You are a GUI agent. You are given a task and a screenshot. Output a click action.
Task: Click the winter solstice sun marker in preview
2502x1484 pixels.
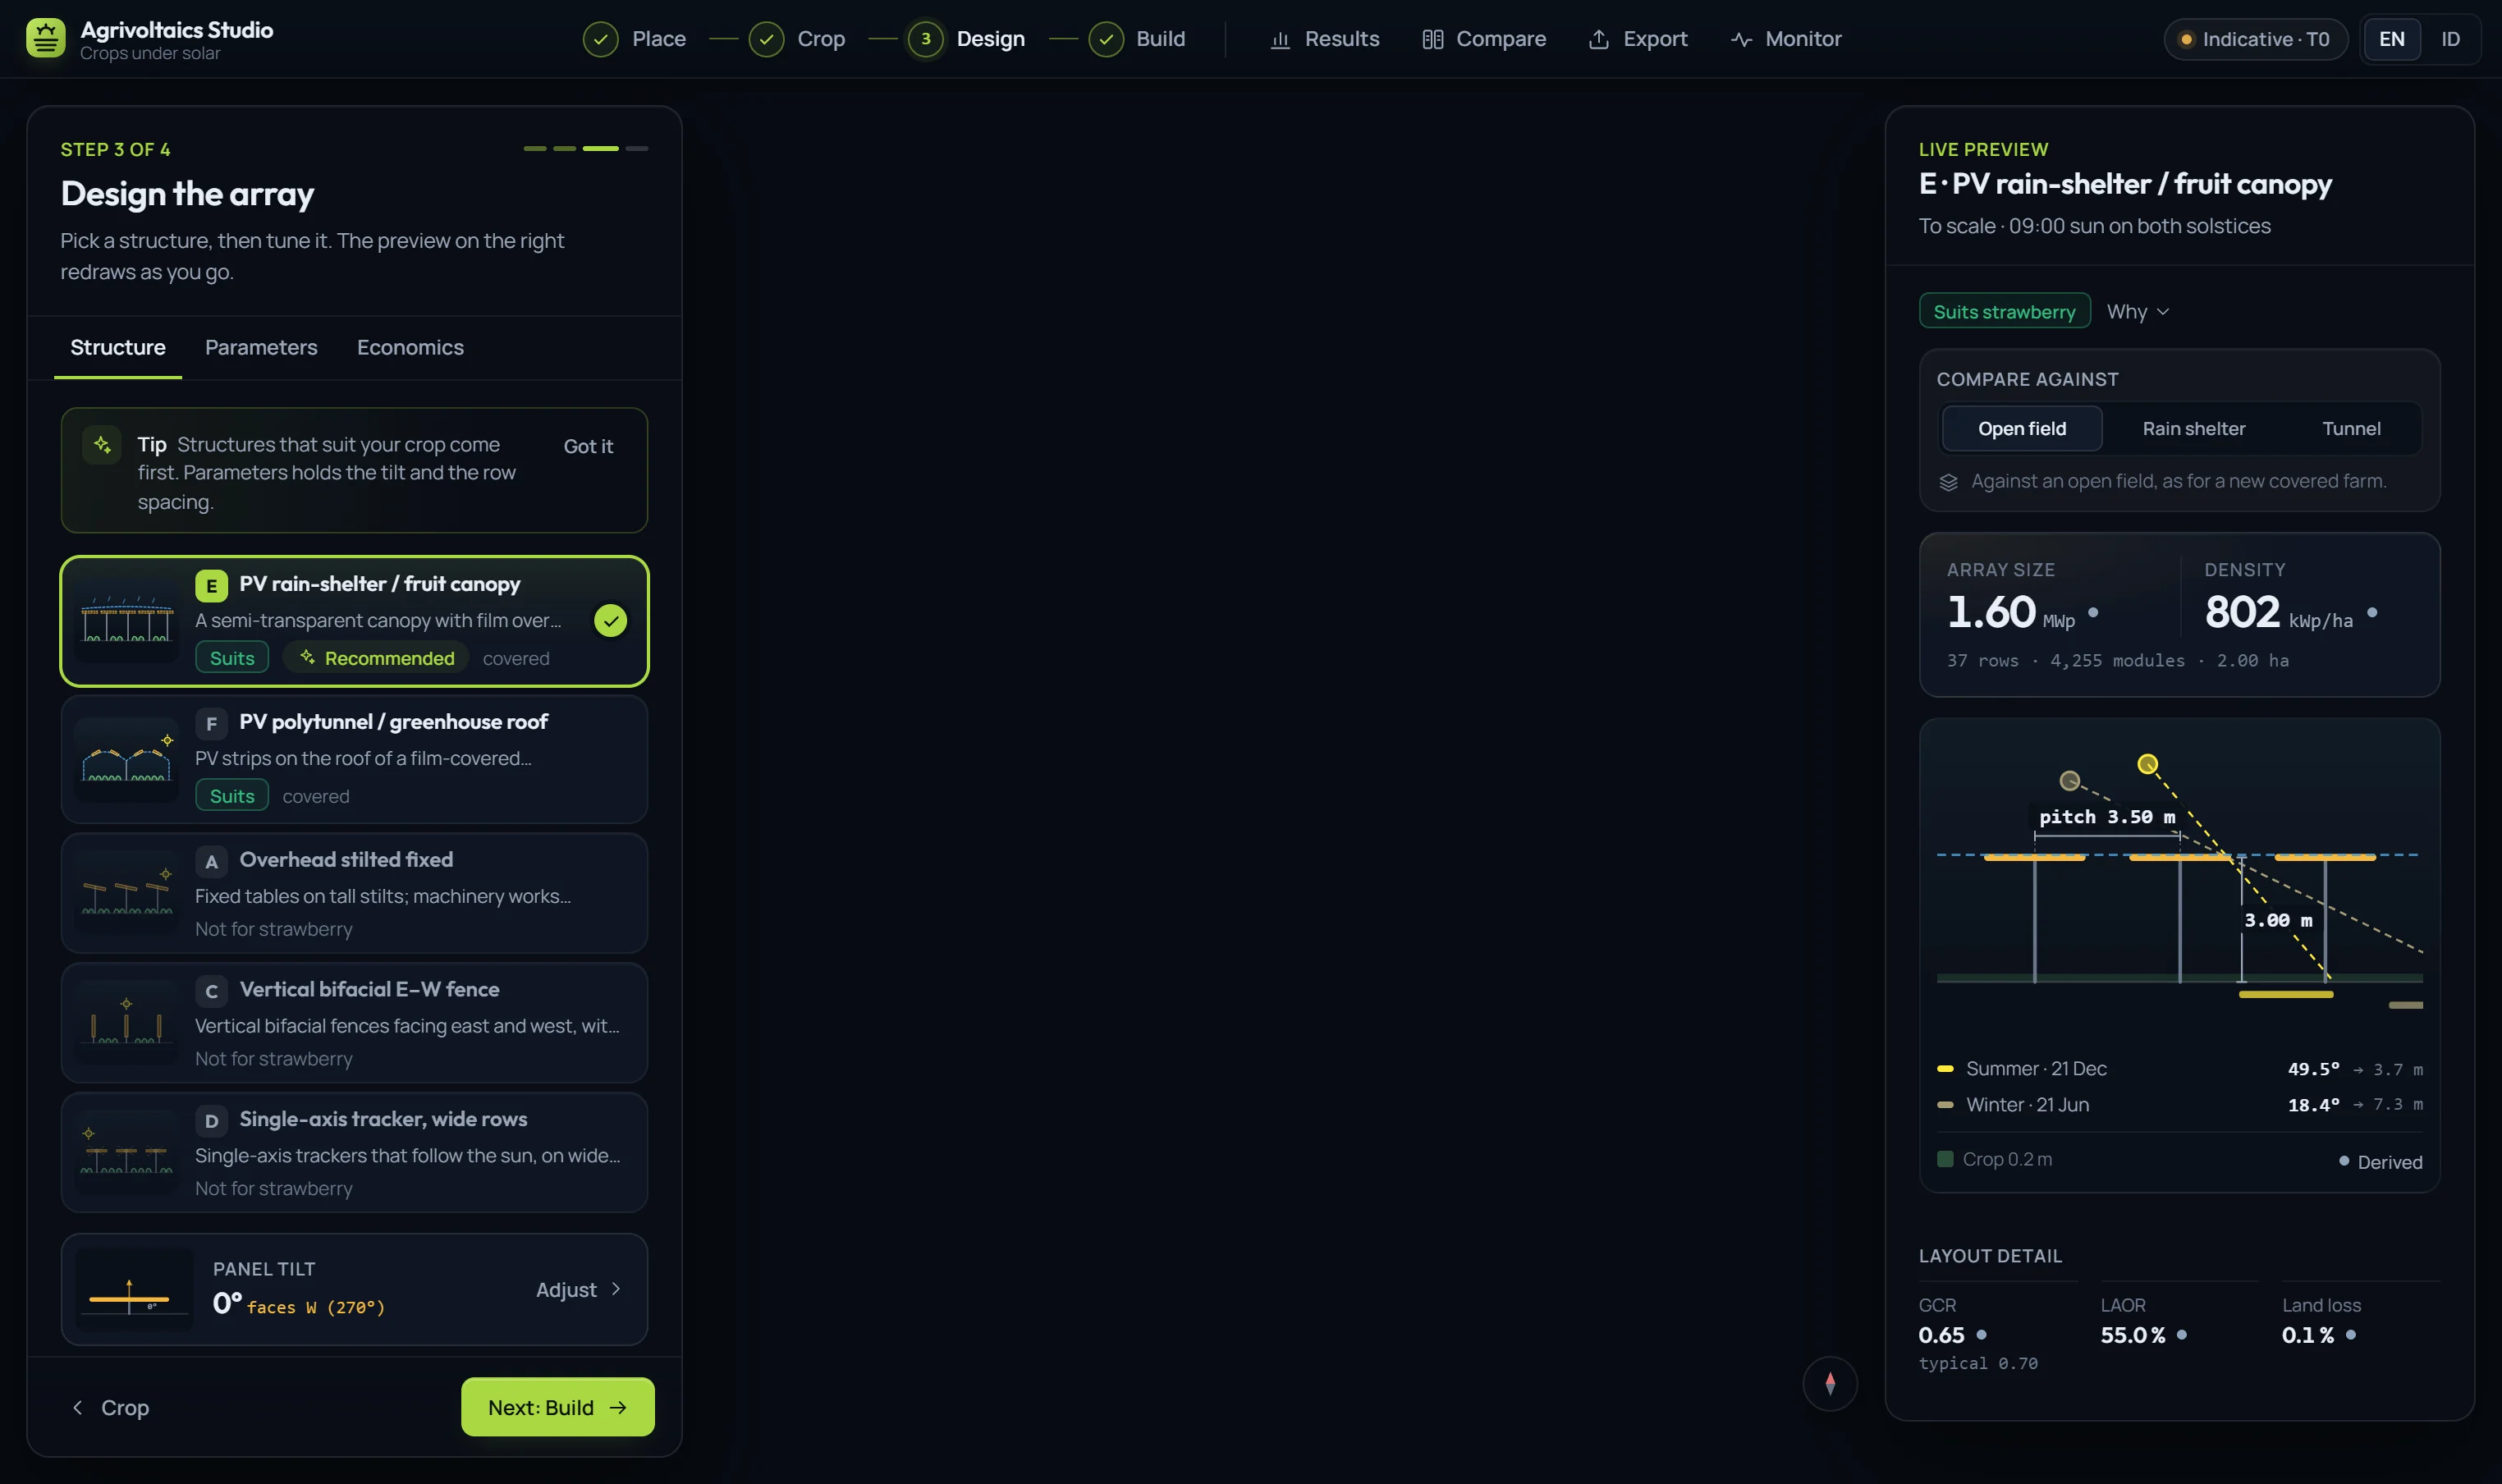[x=2069, y=781]
